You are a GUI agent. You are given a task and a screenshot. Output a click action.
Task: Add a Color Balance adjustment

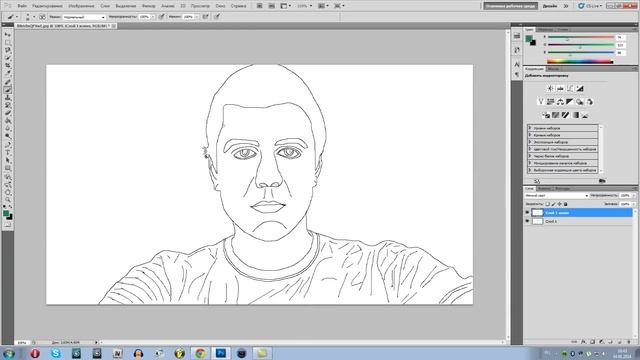(x=560, y=102)
